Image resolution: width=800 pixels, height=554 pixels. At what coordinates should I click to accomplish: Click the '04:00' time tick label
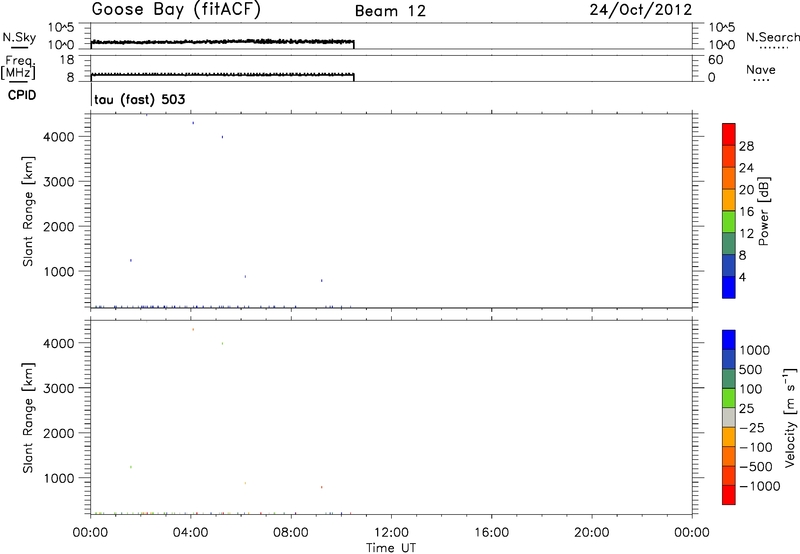190,533
